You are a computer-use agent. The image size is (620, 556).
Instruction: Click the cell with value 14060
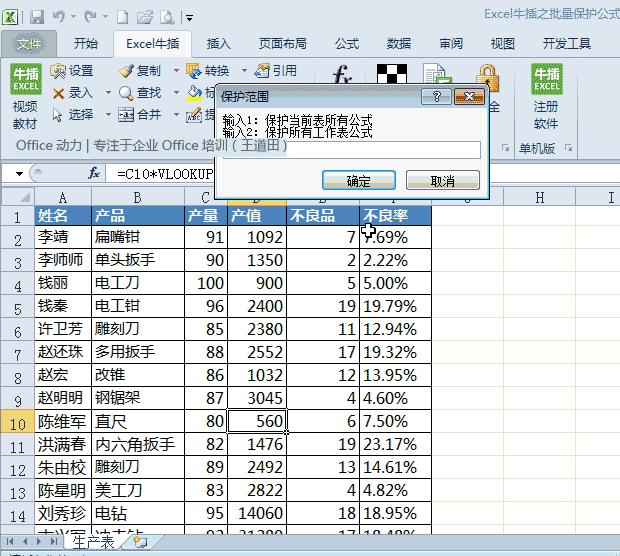[x=257, y=513]
